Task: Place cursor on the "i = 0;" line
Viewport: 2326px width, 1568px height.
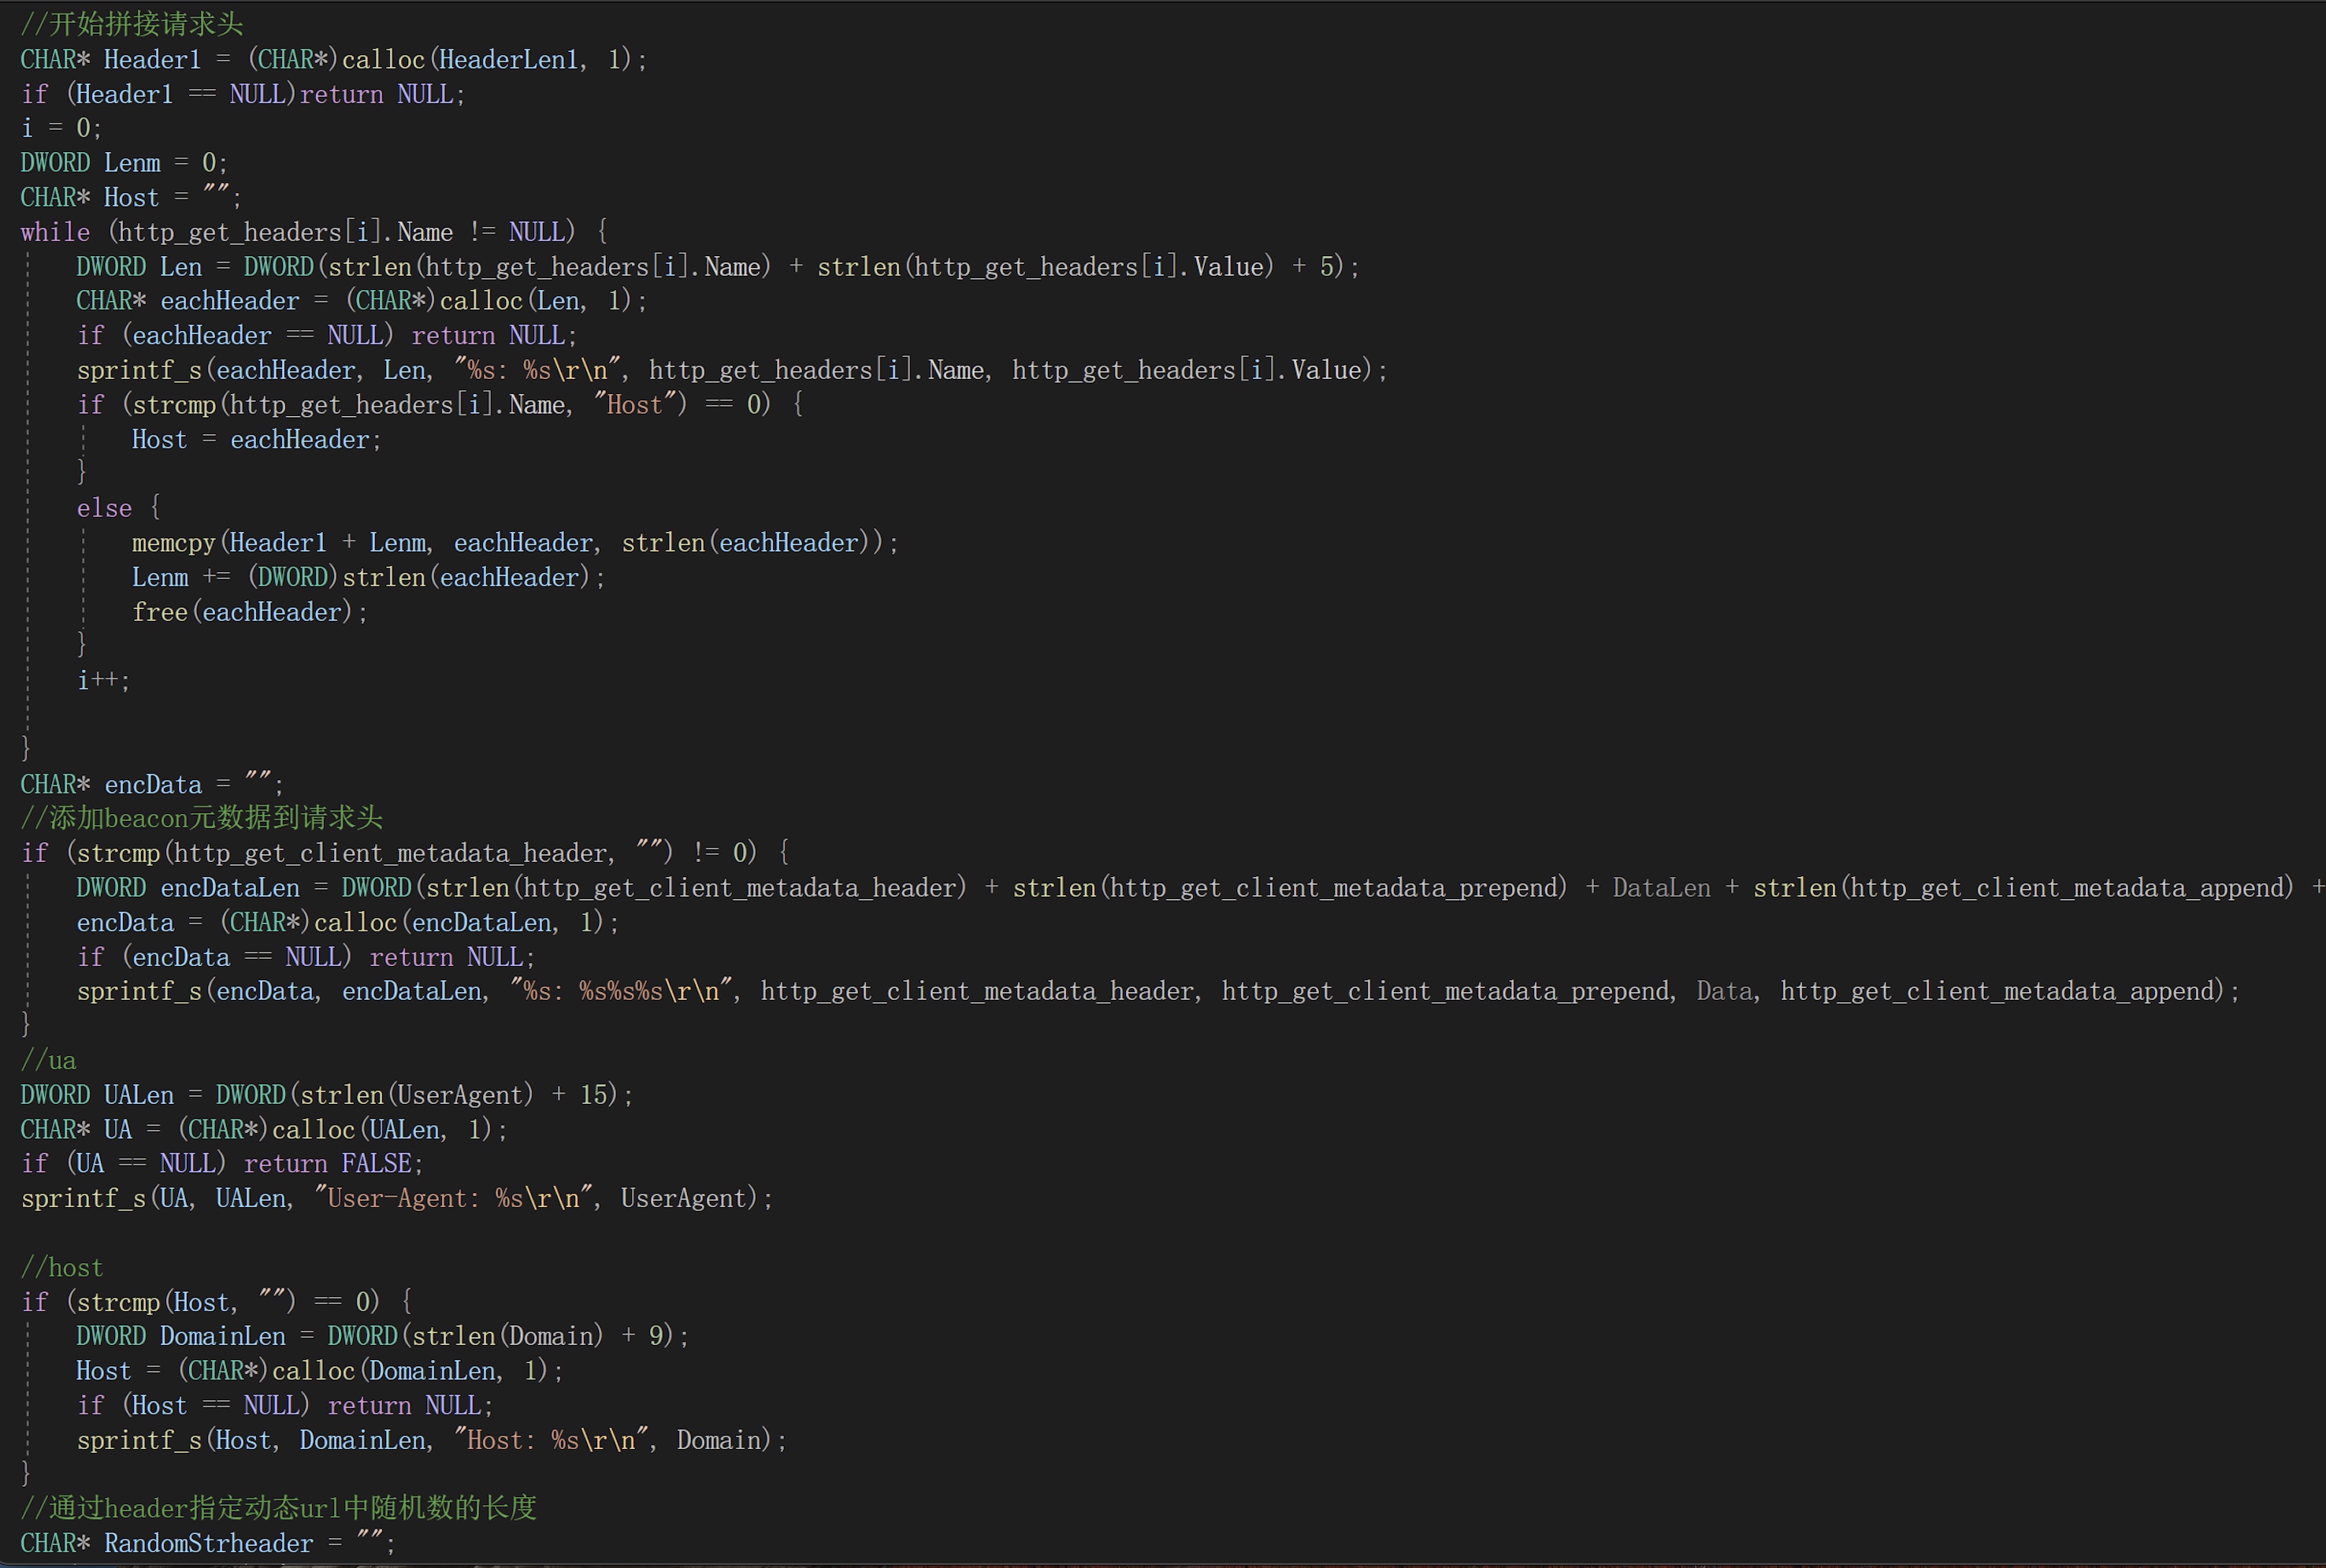Action: pyautogui.click(x=60, y=128)
